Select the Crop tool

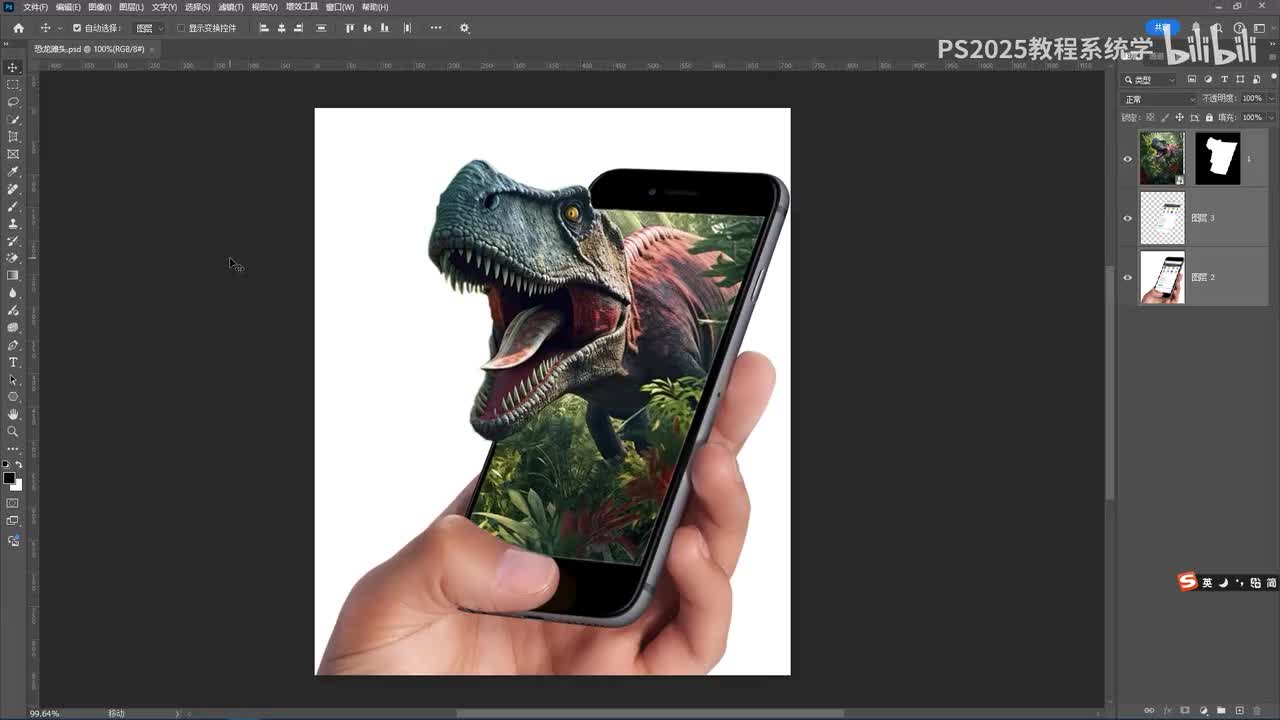coord(13,137)
